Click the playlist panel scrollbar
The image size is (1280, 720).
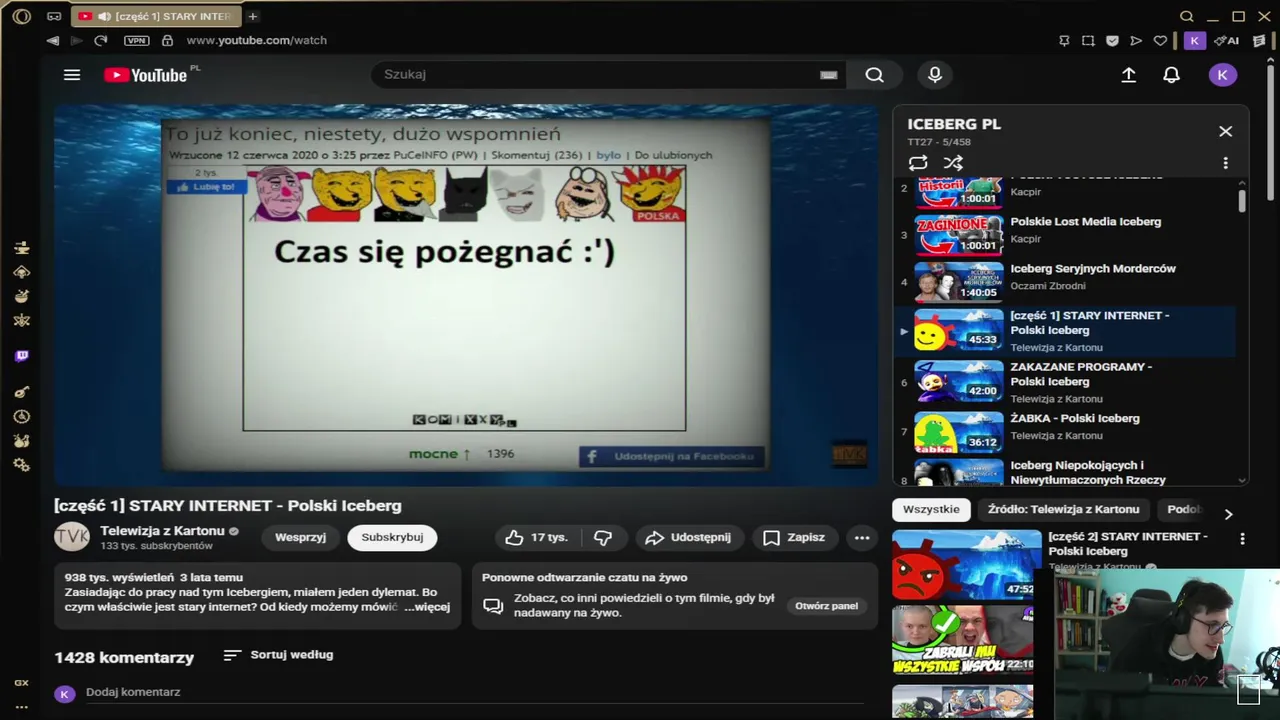point(1242,201)
